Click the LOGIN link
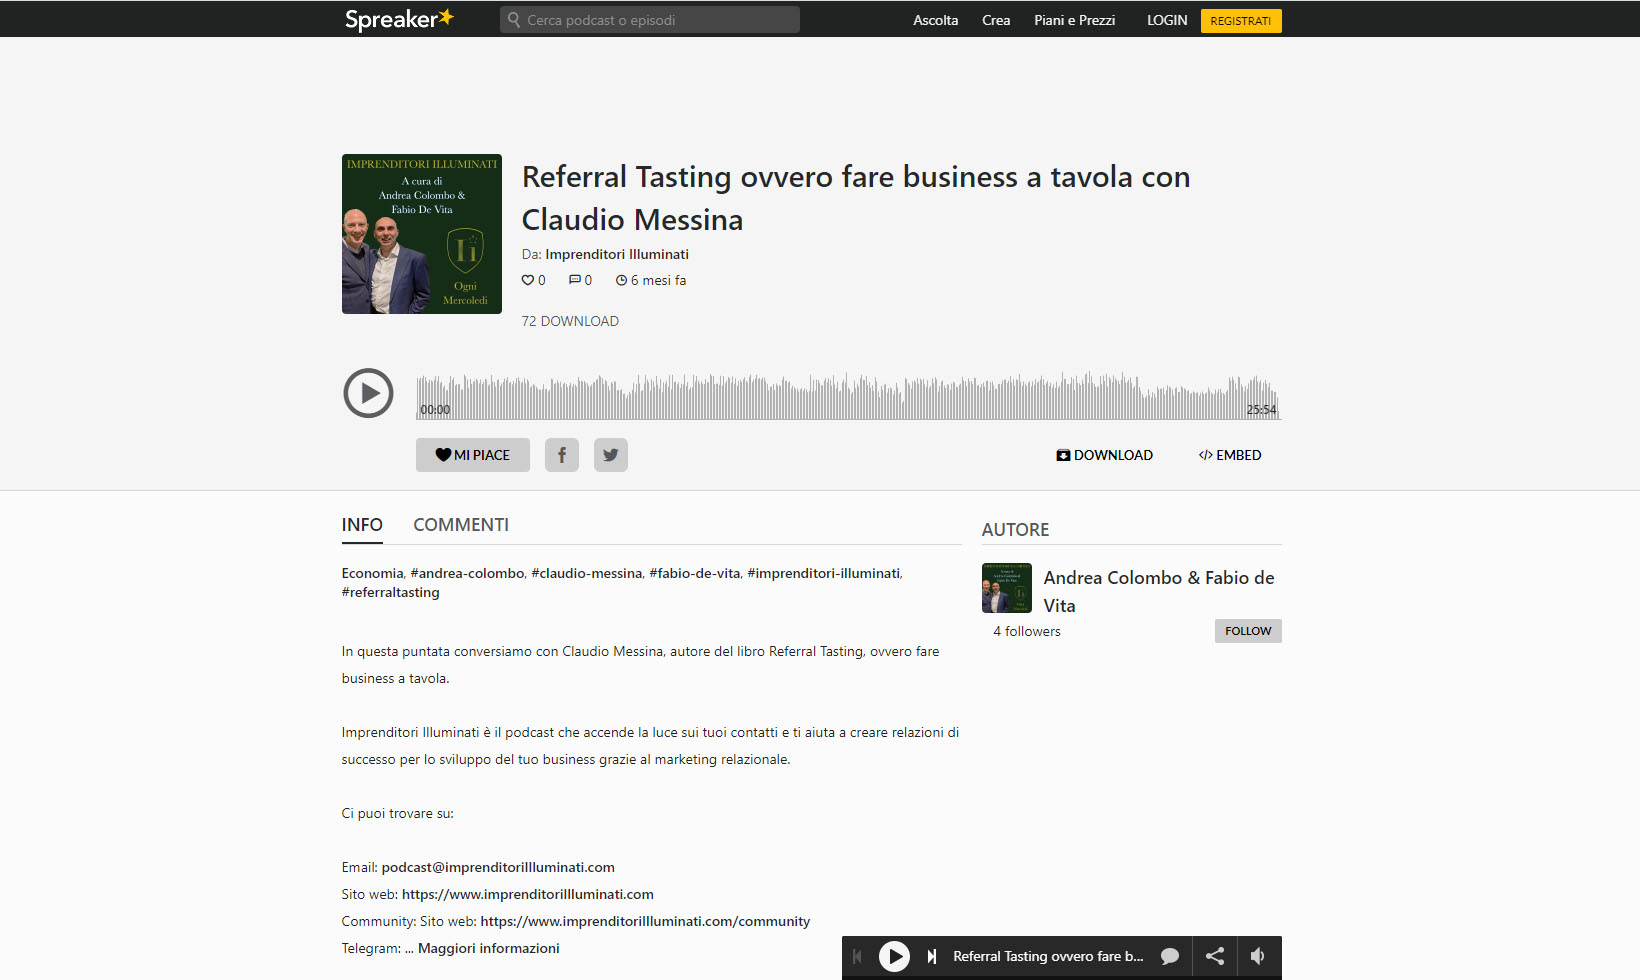This screenshot has height=980, width=1640. coord(1167,20)
